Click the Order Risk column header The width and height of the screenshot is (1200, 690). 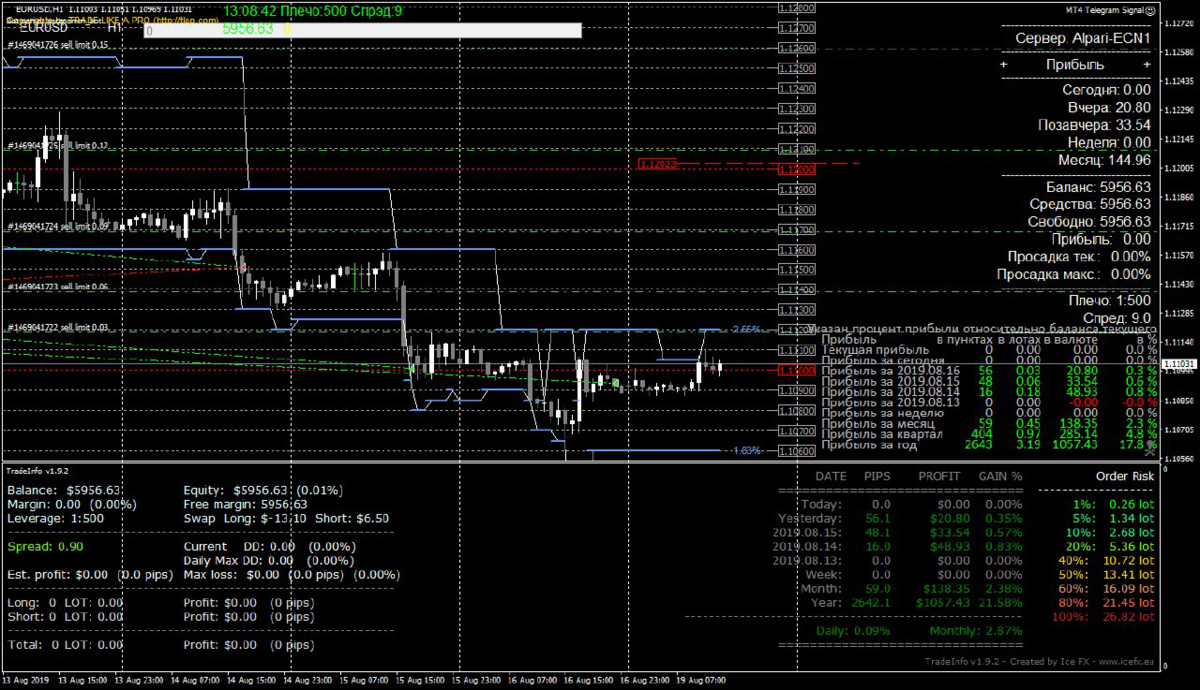point(1124,477)
